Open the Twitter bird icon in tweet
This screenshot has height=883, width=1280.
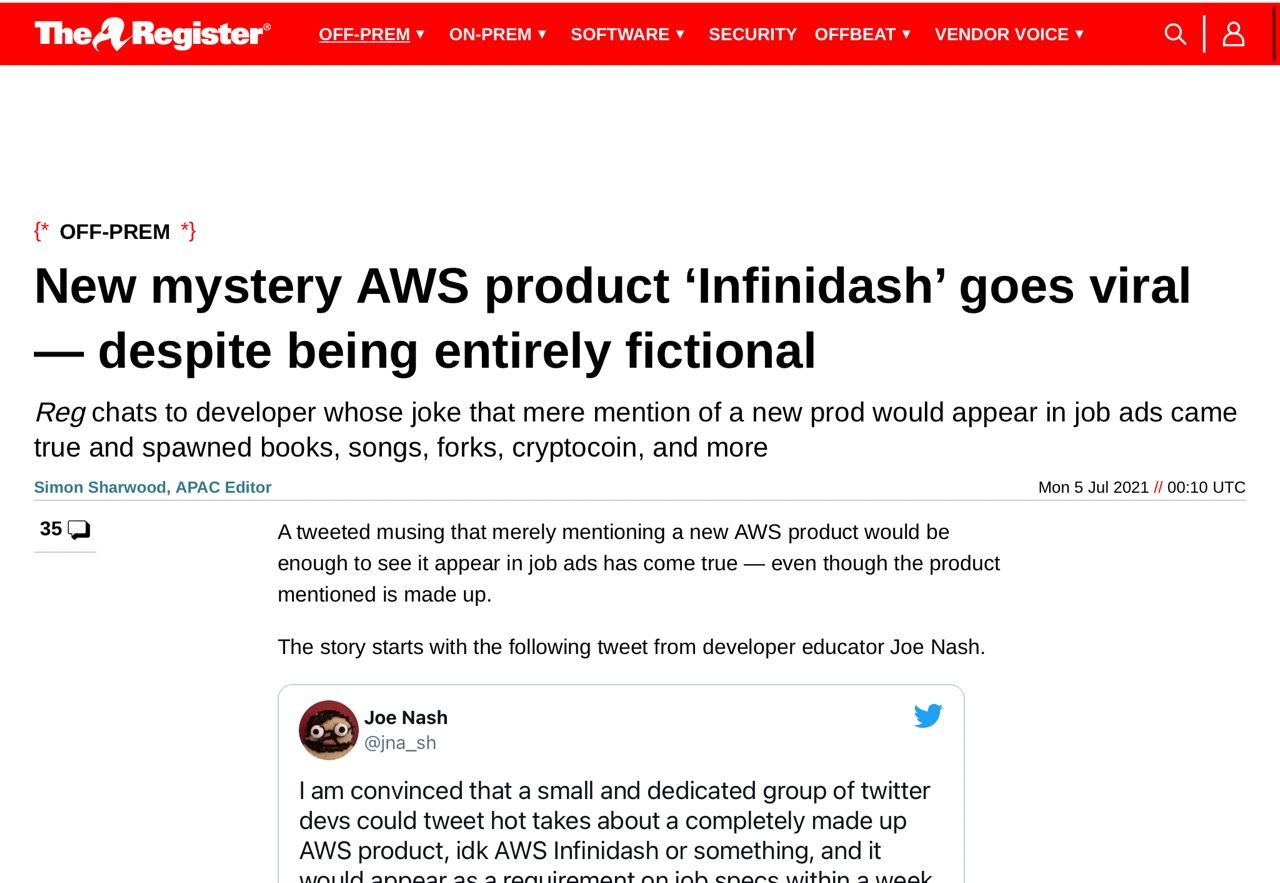point(928,716)
